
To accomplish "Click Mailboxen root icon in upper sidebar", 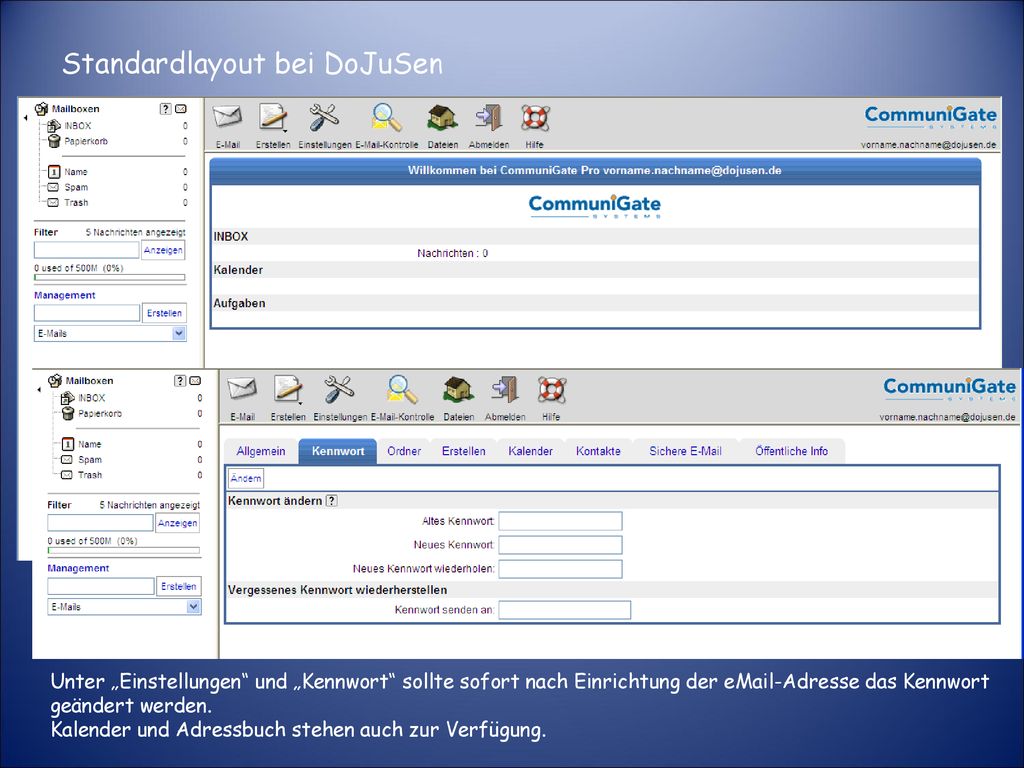I will (42, 108).
